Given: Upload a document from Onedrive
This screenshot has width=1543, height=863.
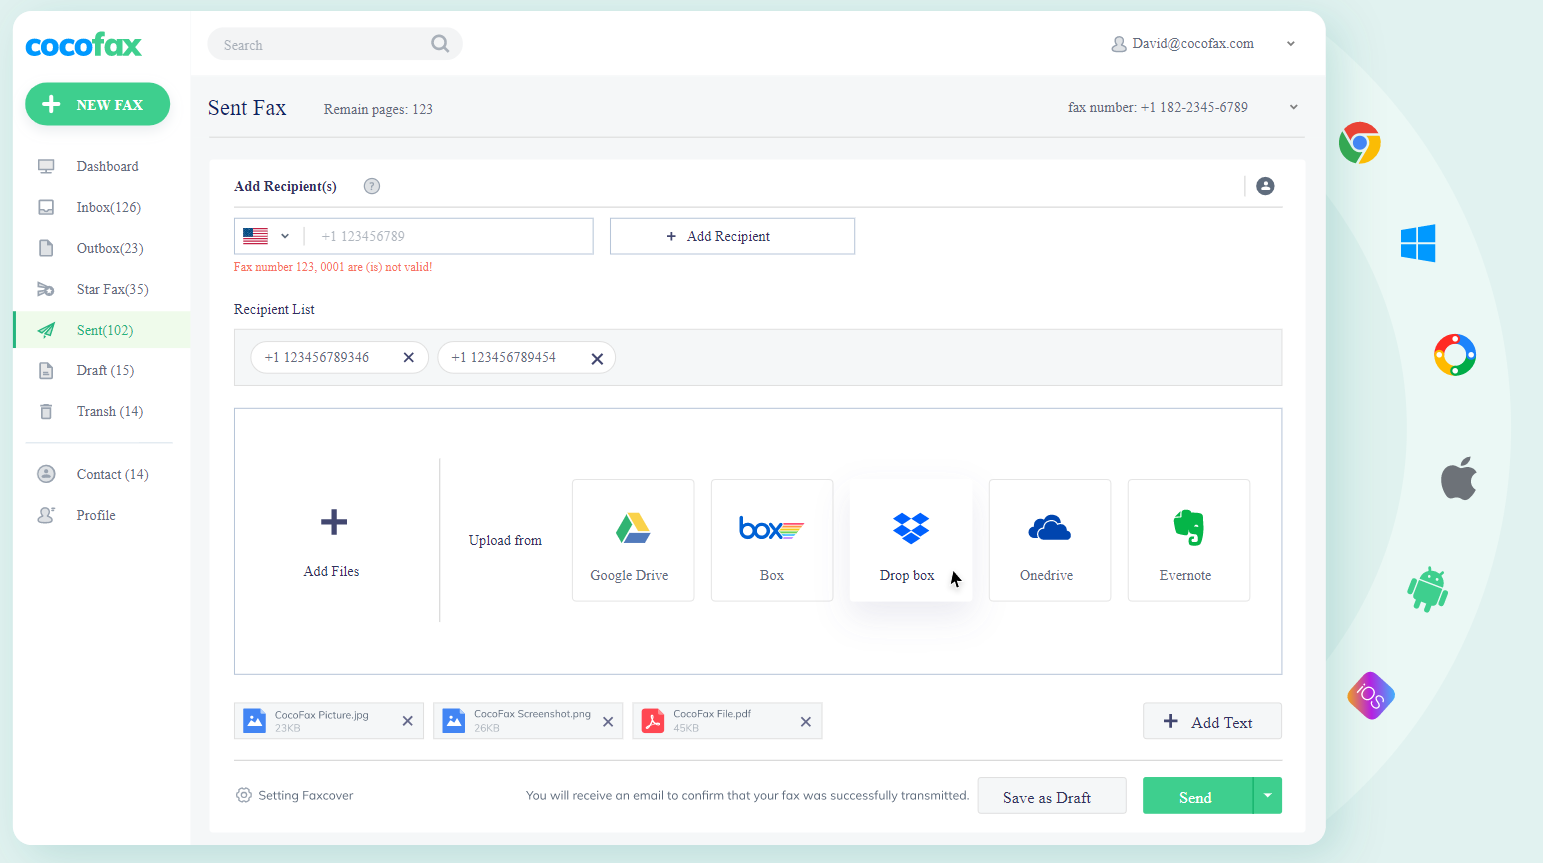Looking at the screenshot, I should coord(1049,540).
